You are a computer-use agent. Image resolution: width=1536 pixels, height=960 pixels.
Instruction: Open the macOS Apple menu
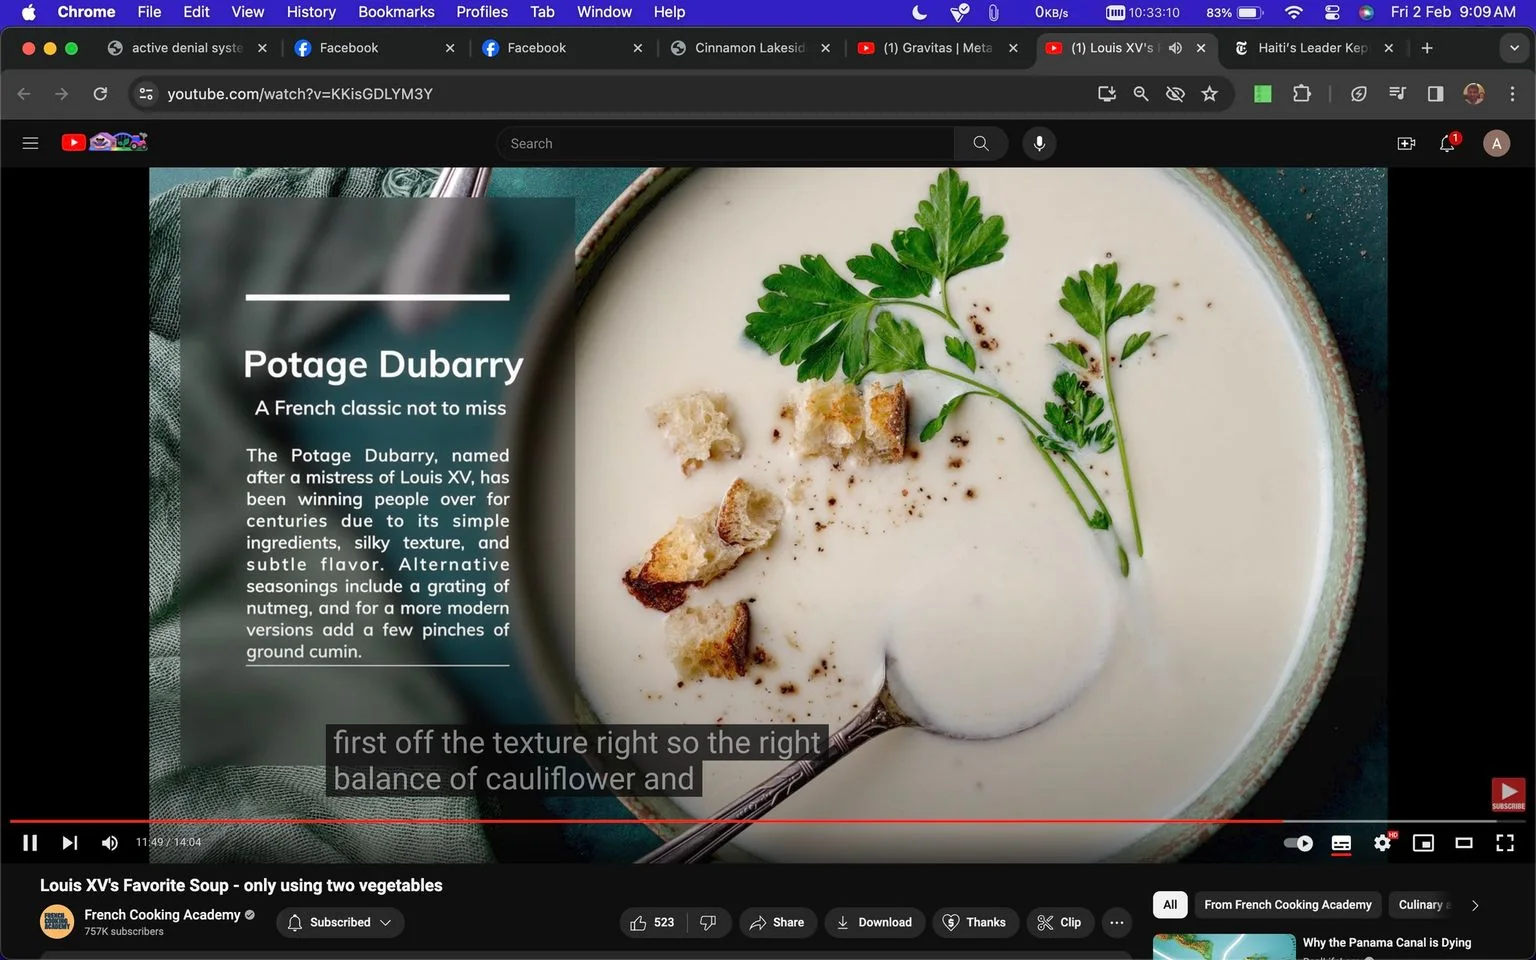tap(28, 12)
